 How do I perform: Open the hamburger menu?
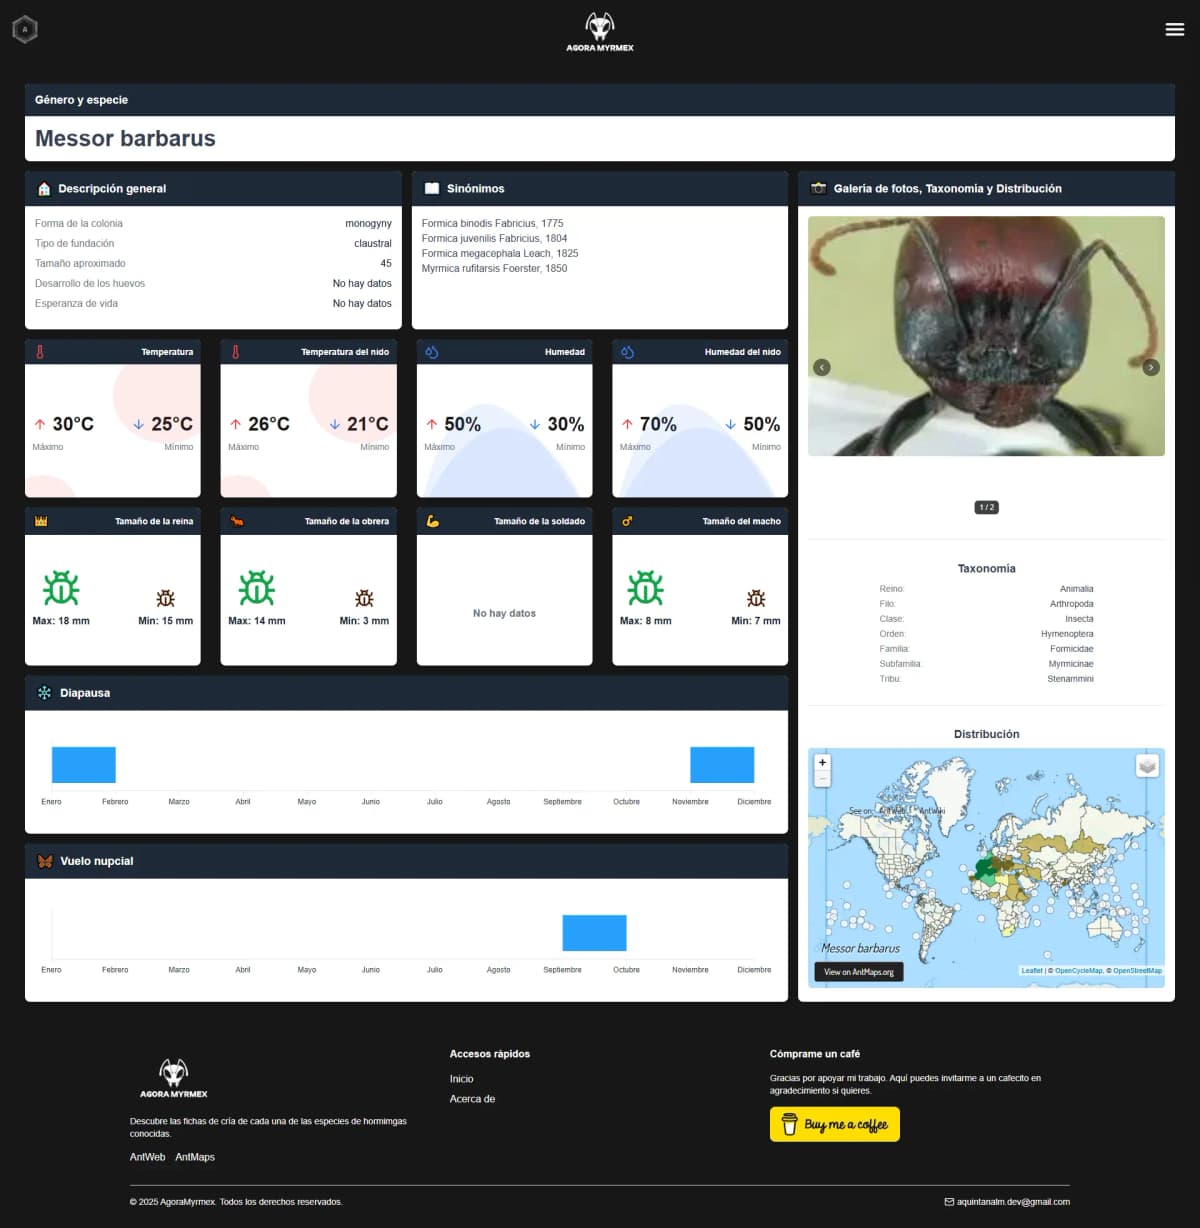[x=1175, y=29]
